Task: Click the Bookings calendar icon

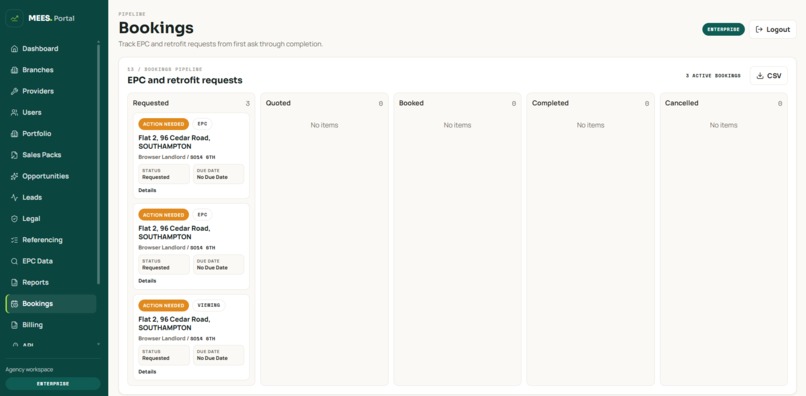Action: click(x=14, y=304)
